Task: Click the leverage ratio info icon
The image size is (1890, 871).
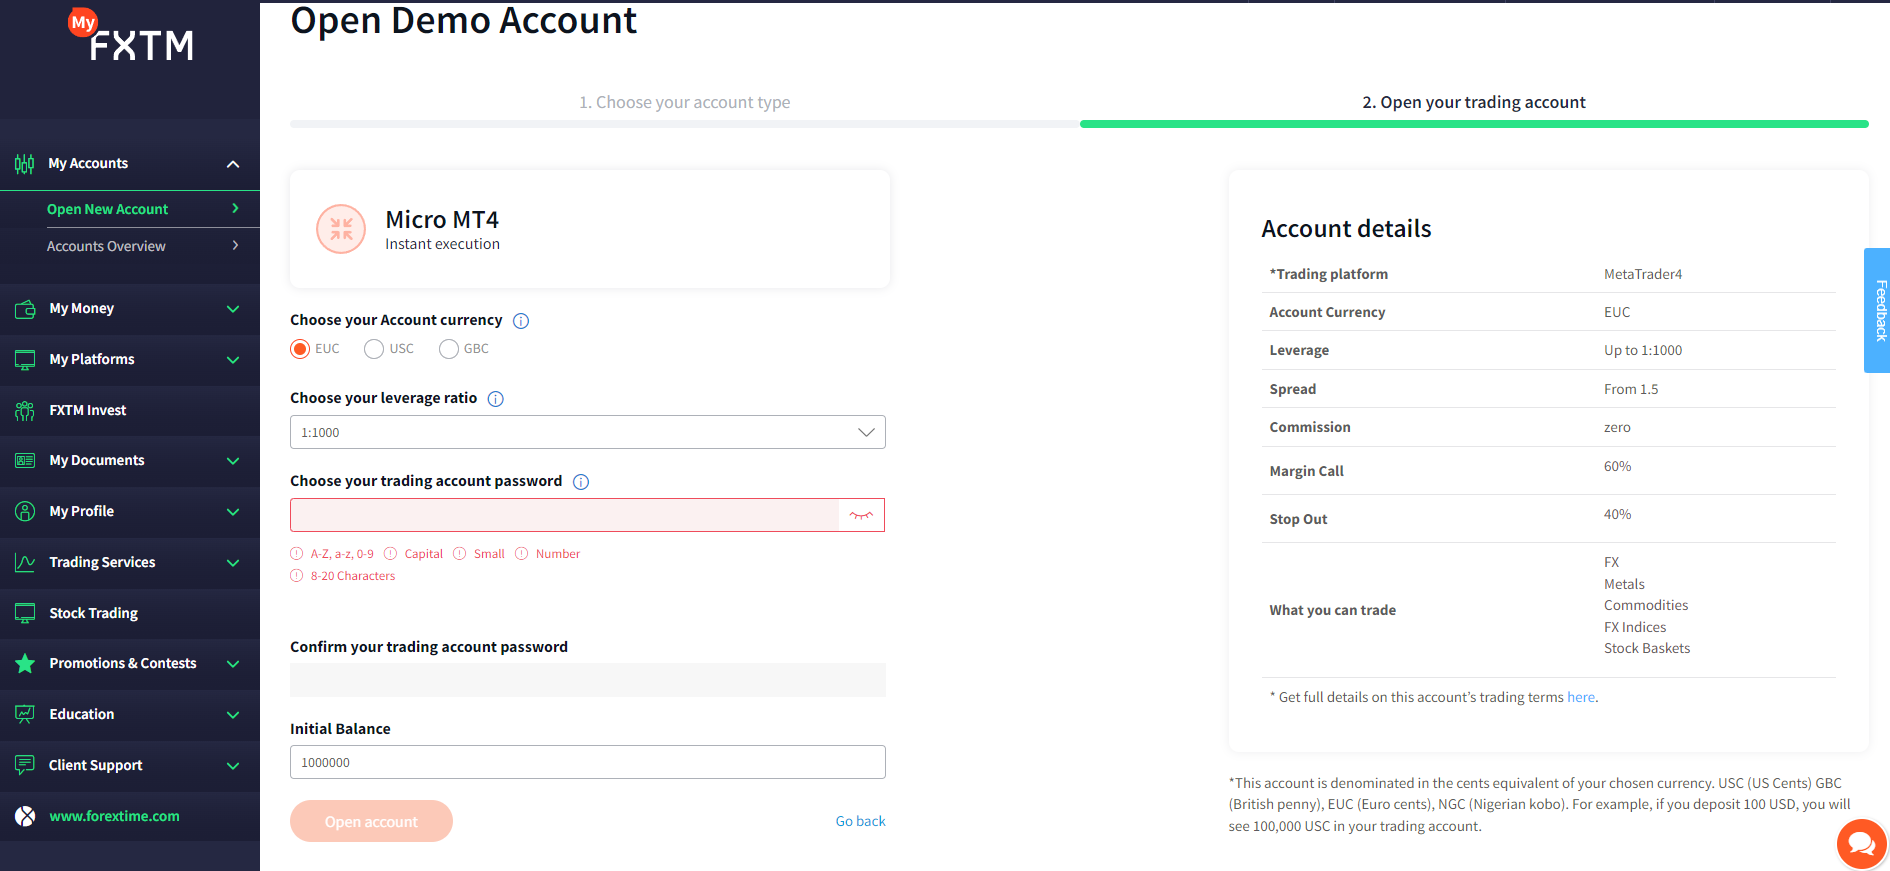Action: 495,399
